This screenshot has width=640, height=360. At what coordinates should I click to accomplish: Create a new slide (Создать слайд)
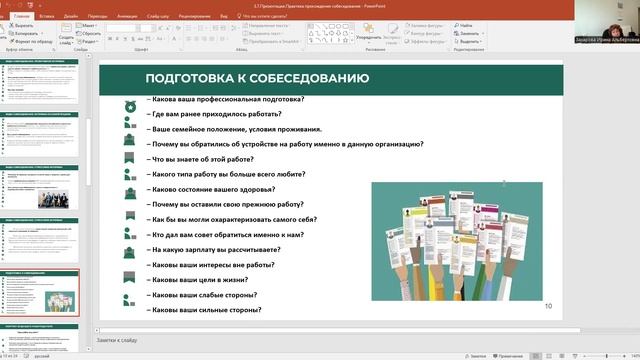point(66,34)
